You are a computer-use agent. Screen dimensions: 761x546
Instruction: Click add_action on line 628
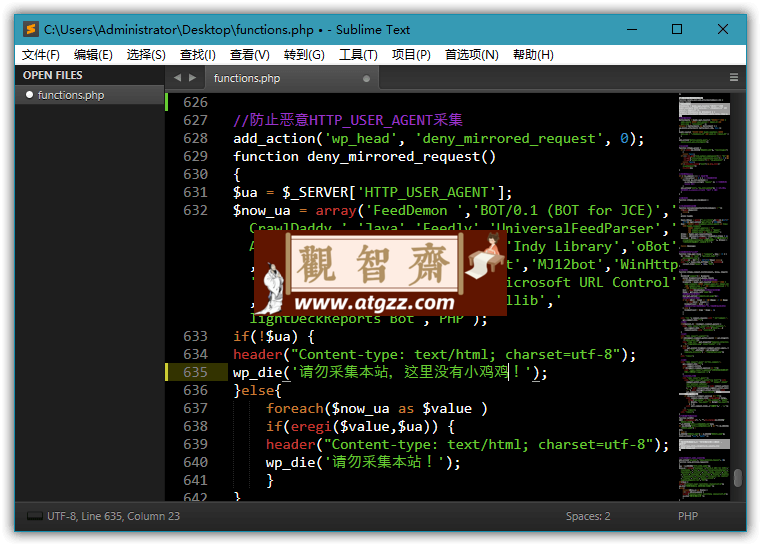tap(274, 139)
